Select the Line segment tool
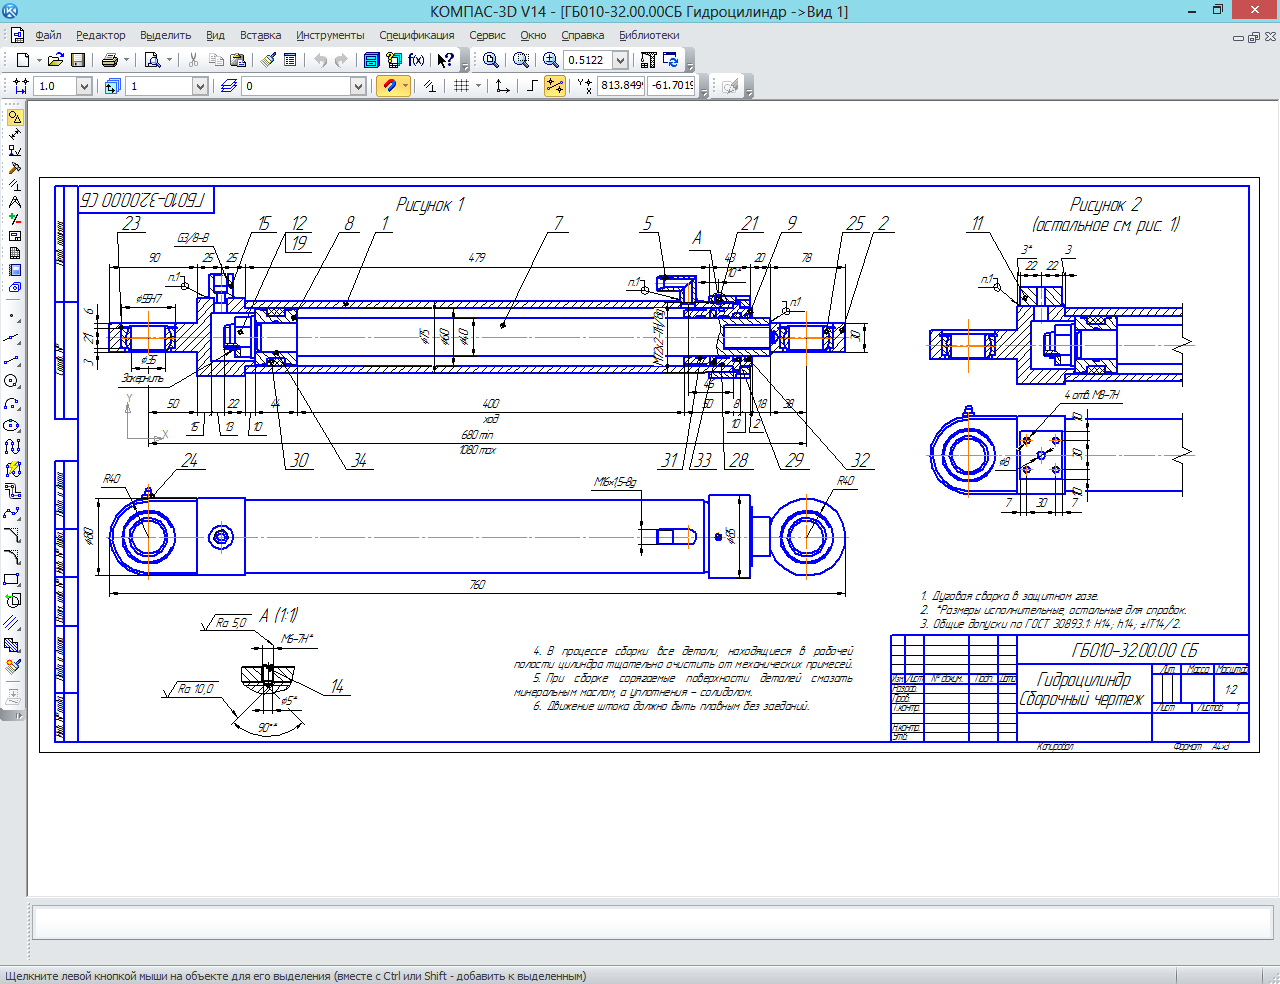The image size is (1280, 984). click(x=13, y=359)
